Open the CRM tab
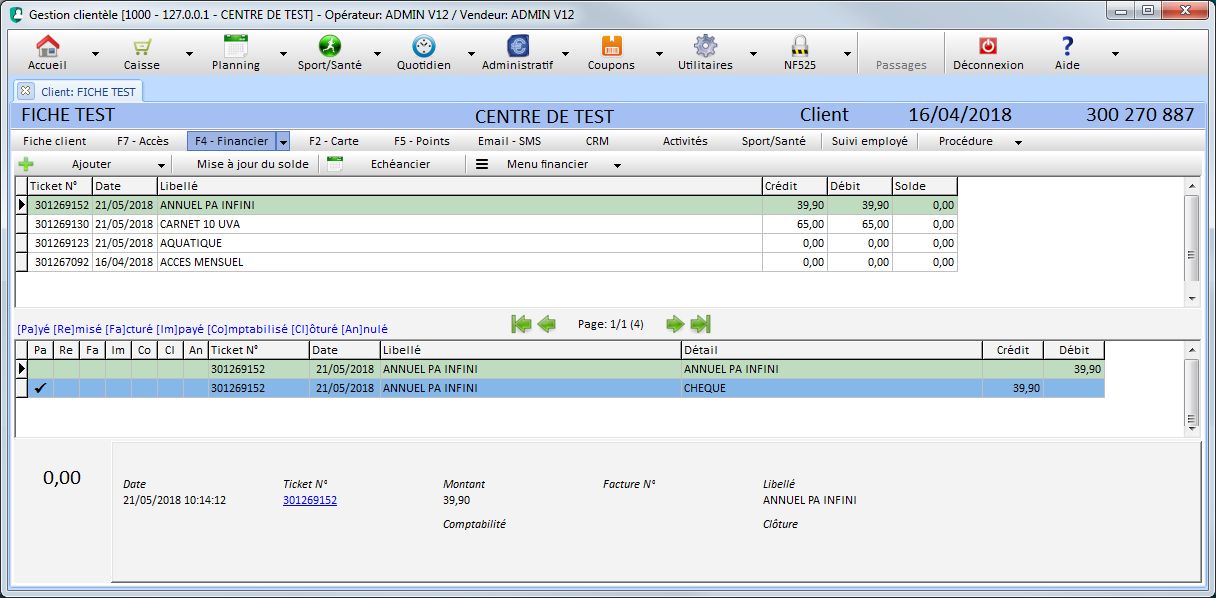1216x598 pixels. [597, 141]
